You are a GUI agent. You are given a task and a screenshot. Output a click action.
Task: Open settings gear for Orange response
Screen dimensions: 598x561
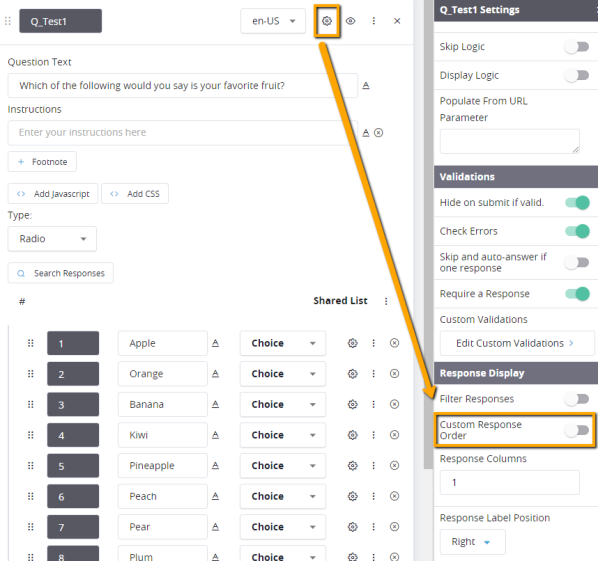click(353, 374)
